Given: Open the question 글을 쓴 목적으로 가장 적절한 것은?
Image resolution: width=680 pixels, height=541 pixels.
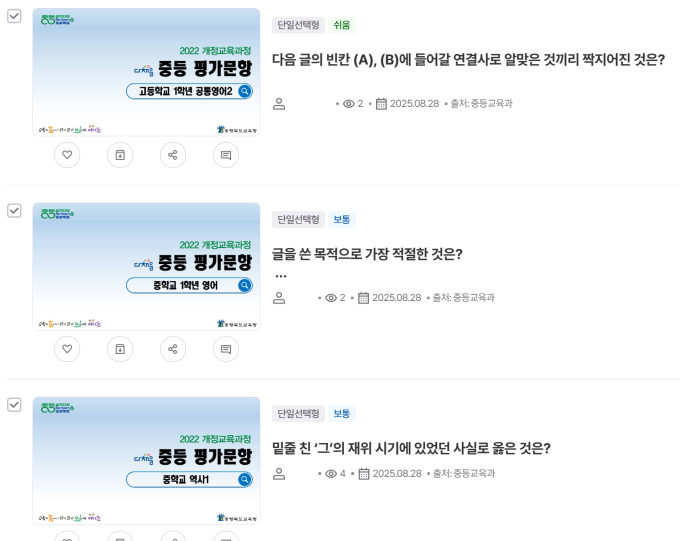Looking at the screenshot, I should [x=367, y=254].
